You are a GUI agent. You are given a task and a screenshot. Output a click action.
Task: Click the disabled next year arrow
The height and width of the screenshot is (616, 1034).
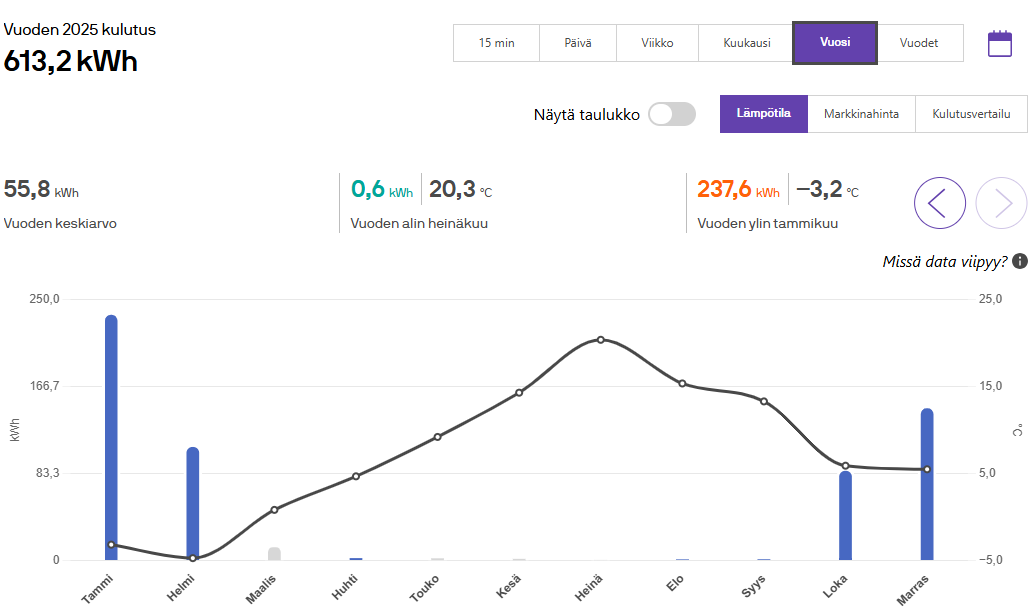pos(1001,203)
